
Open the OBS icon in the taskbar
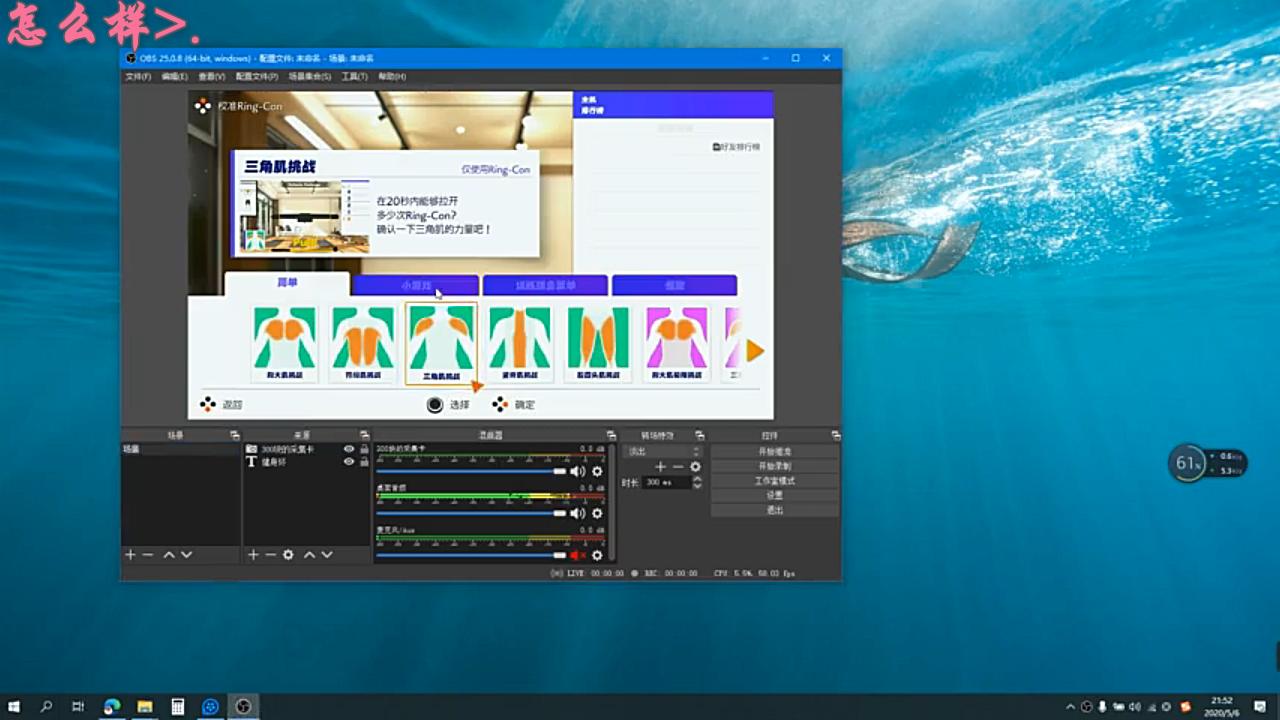tap(243, 706)
